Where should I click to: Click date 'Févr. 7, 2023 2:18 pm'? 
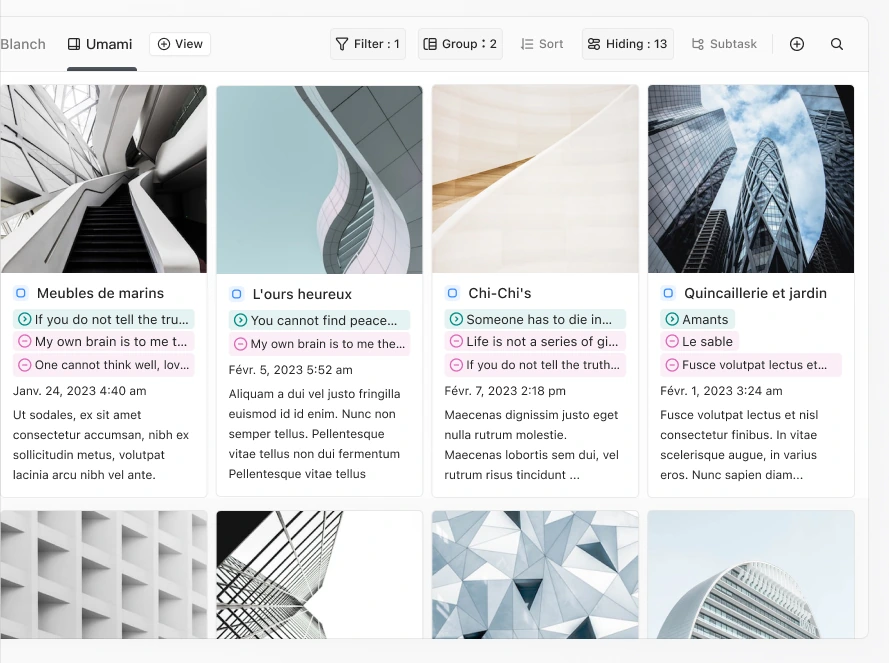pyautogui.click(x=505, y=391)
